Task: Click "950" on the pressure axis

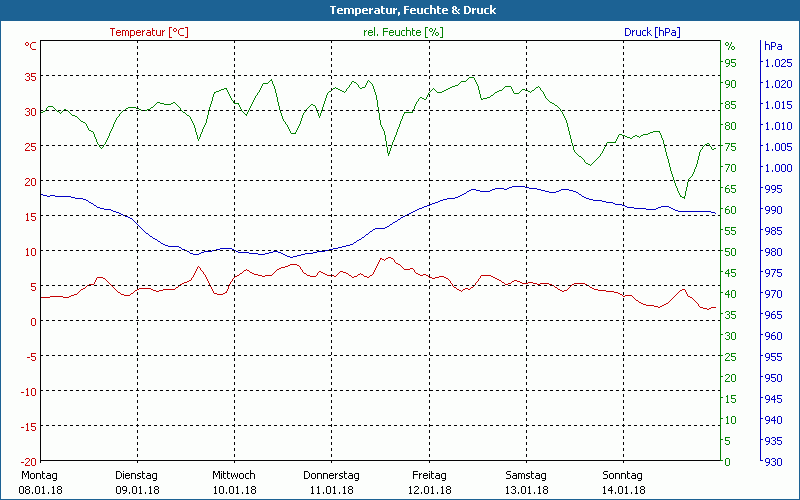Action: click(773, 378)
